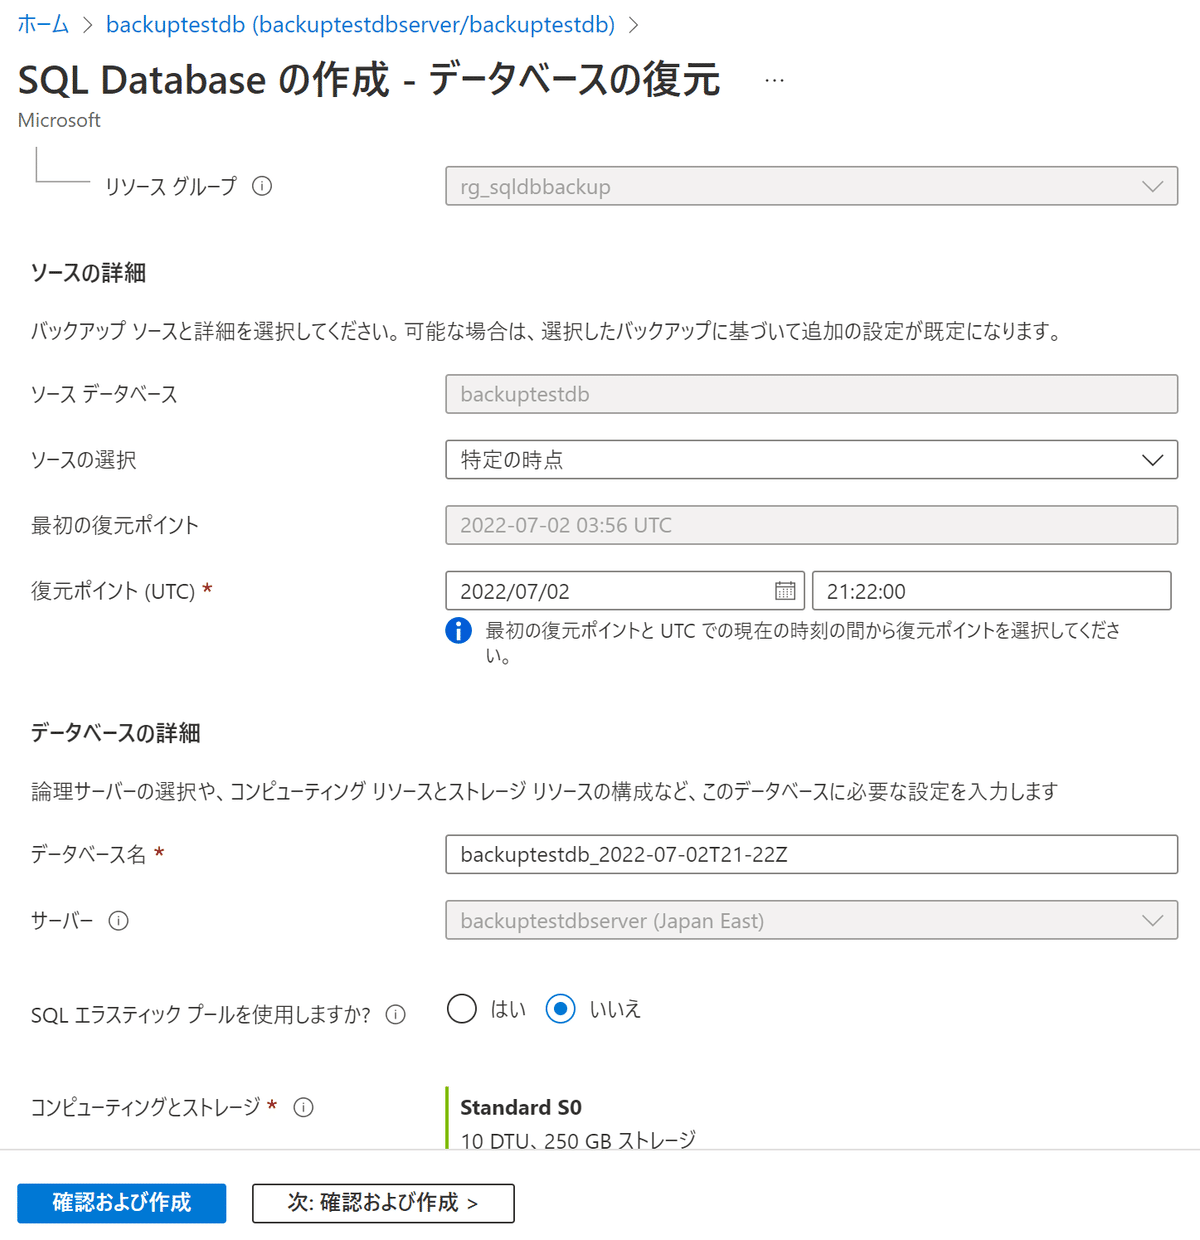
Task: Click the データベースの詳細 section heading
Action: point(115,733)
